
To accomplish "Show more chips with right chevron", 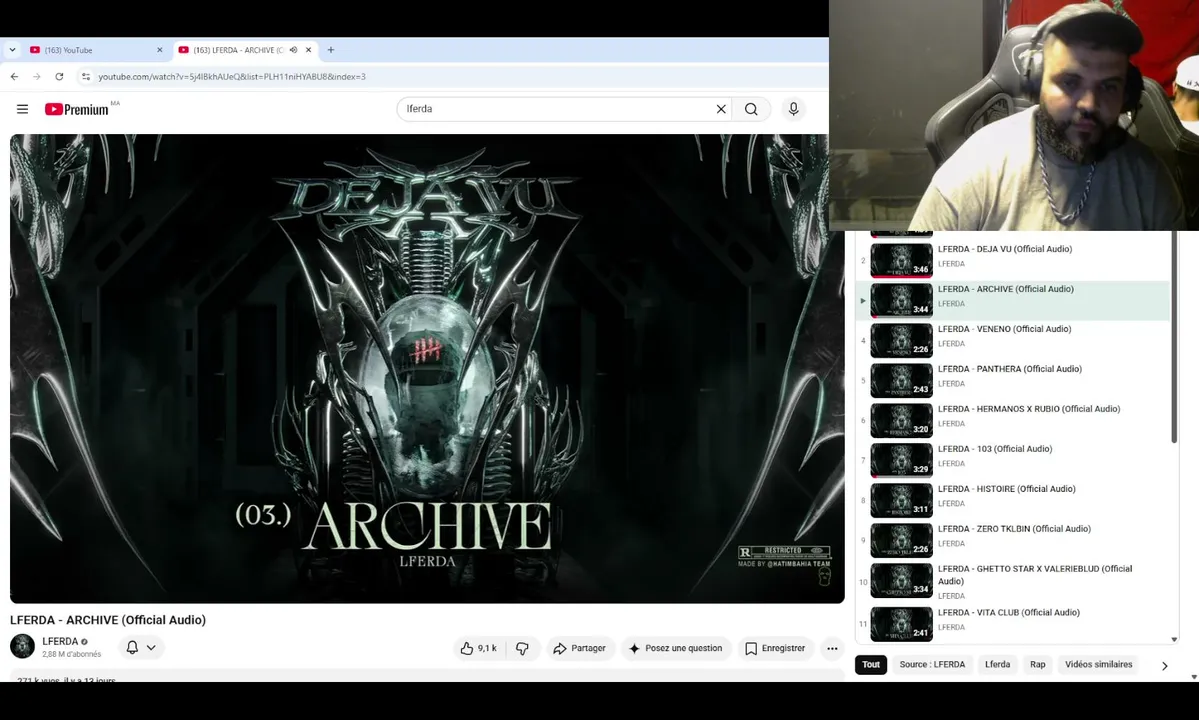I will (x=1165, y=666).
